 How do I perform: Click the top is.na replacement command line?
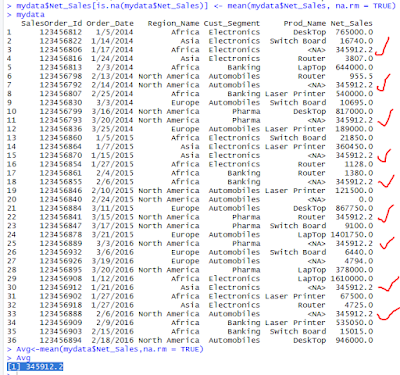(x=201, y=6)
